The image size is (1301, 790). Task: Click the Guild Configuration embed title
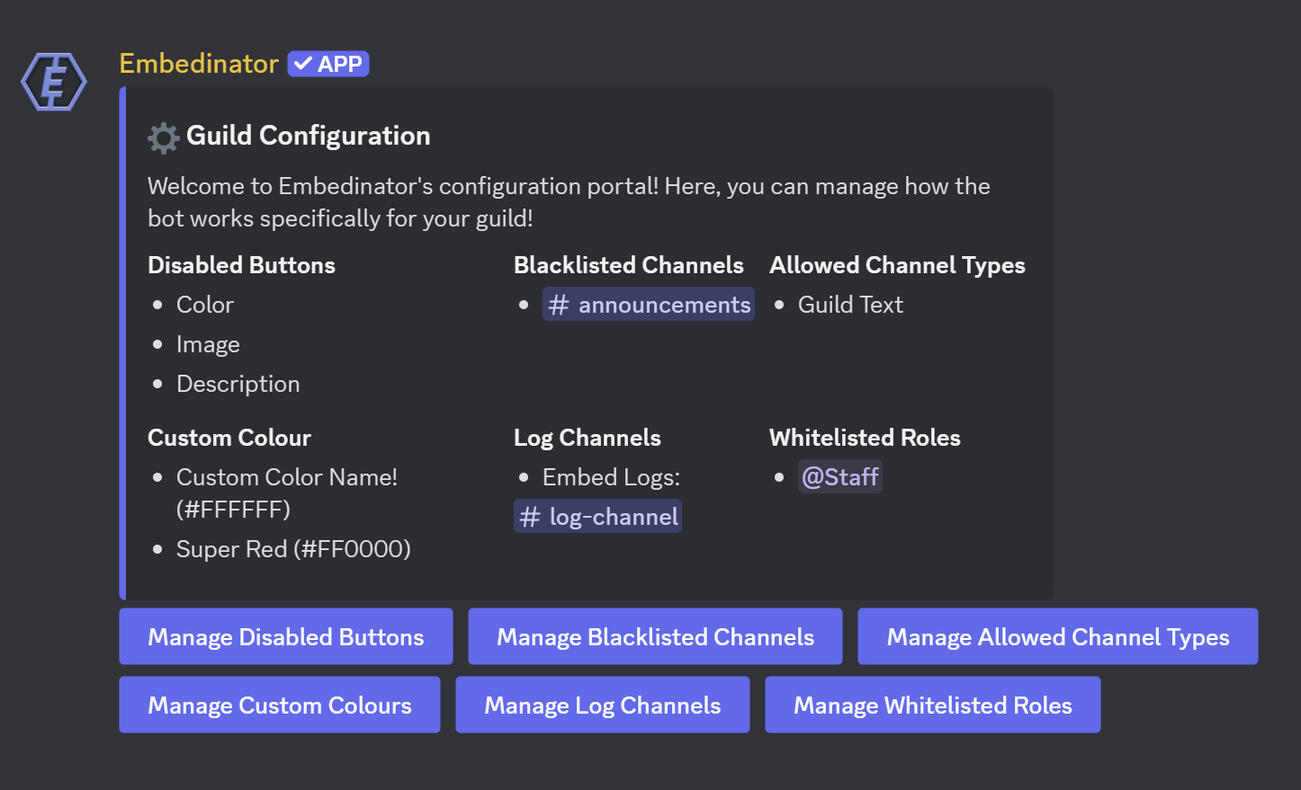pos(308,136)
